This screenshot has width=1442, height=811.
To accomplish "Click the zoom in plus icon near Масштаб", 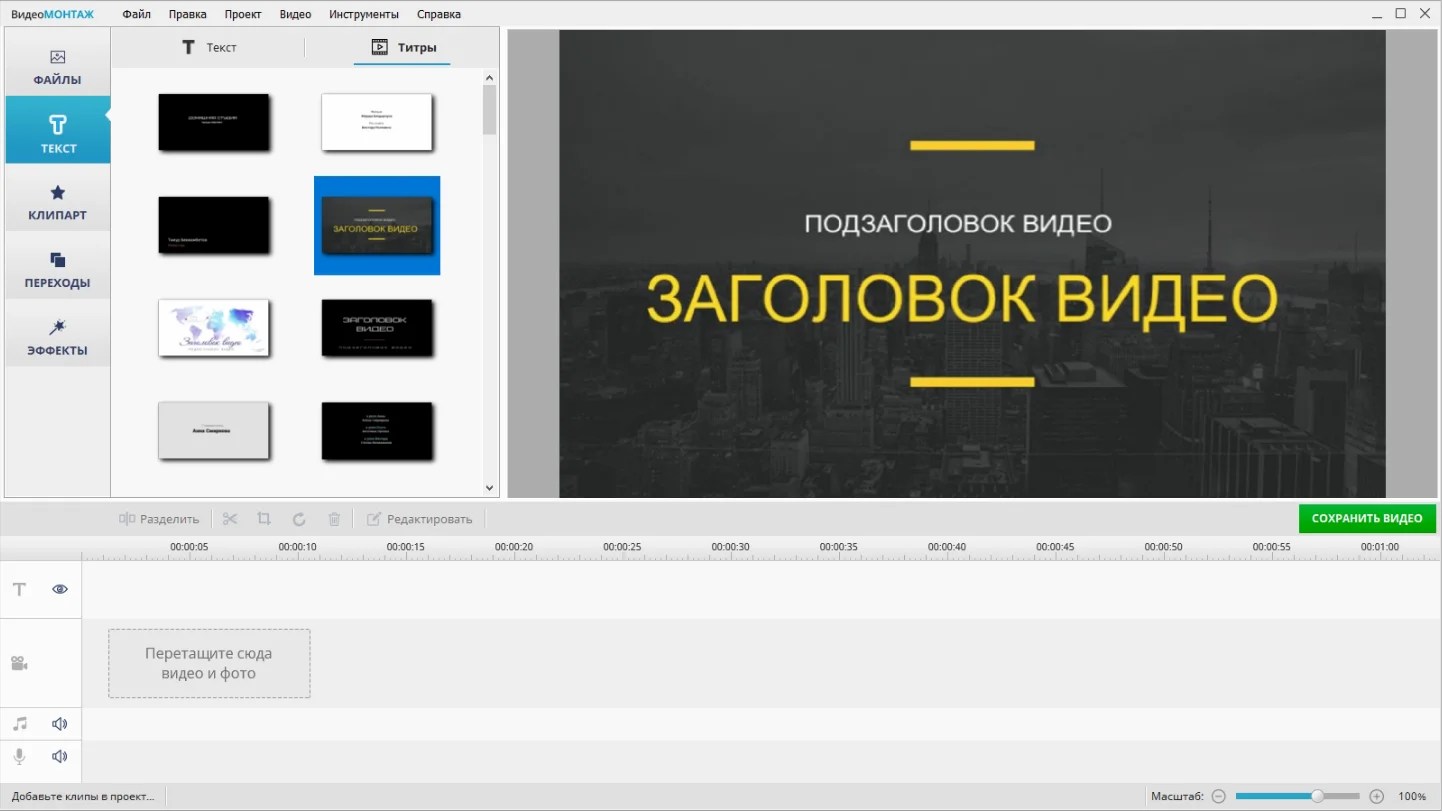I will click(x=1377, y=797).
